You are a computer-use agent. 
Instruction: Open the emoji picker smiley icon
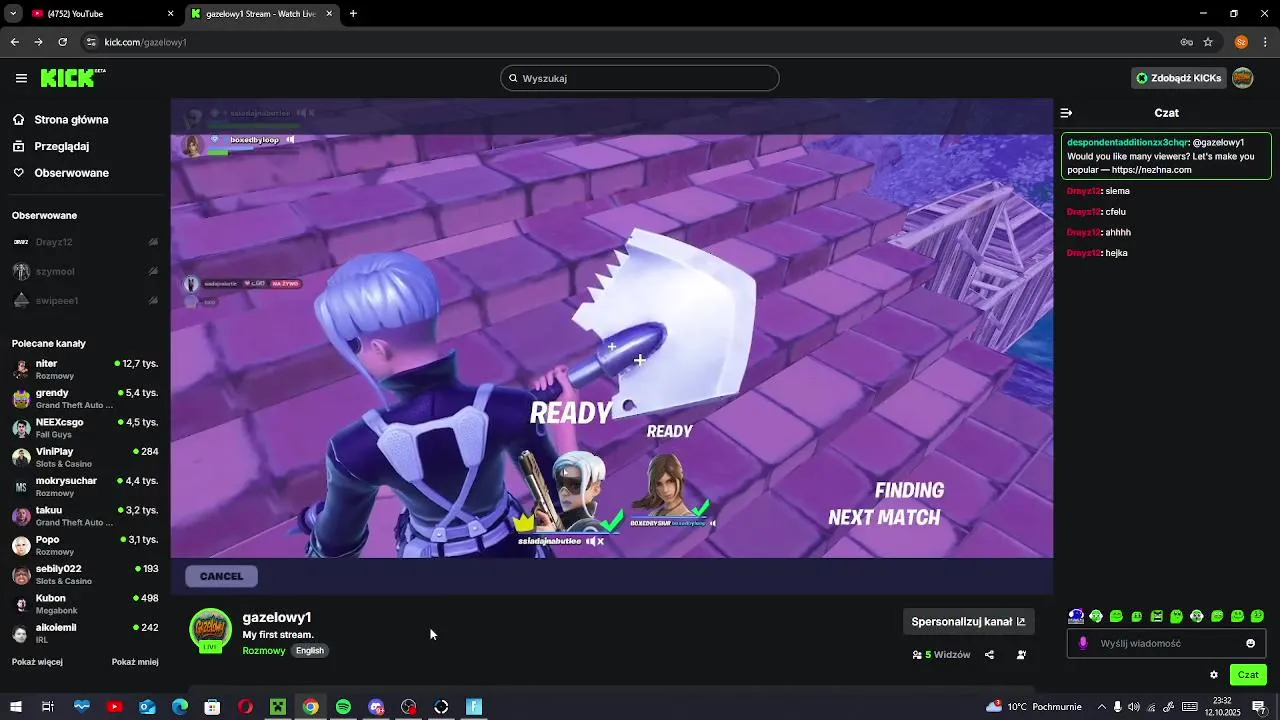pyautogui.click(x=1250, y=643)
